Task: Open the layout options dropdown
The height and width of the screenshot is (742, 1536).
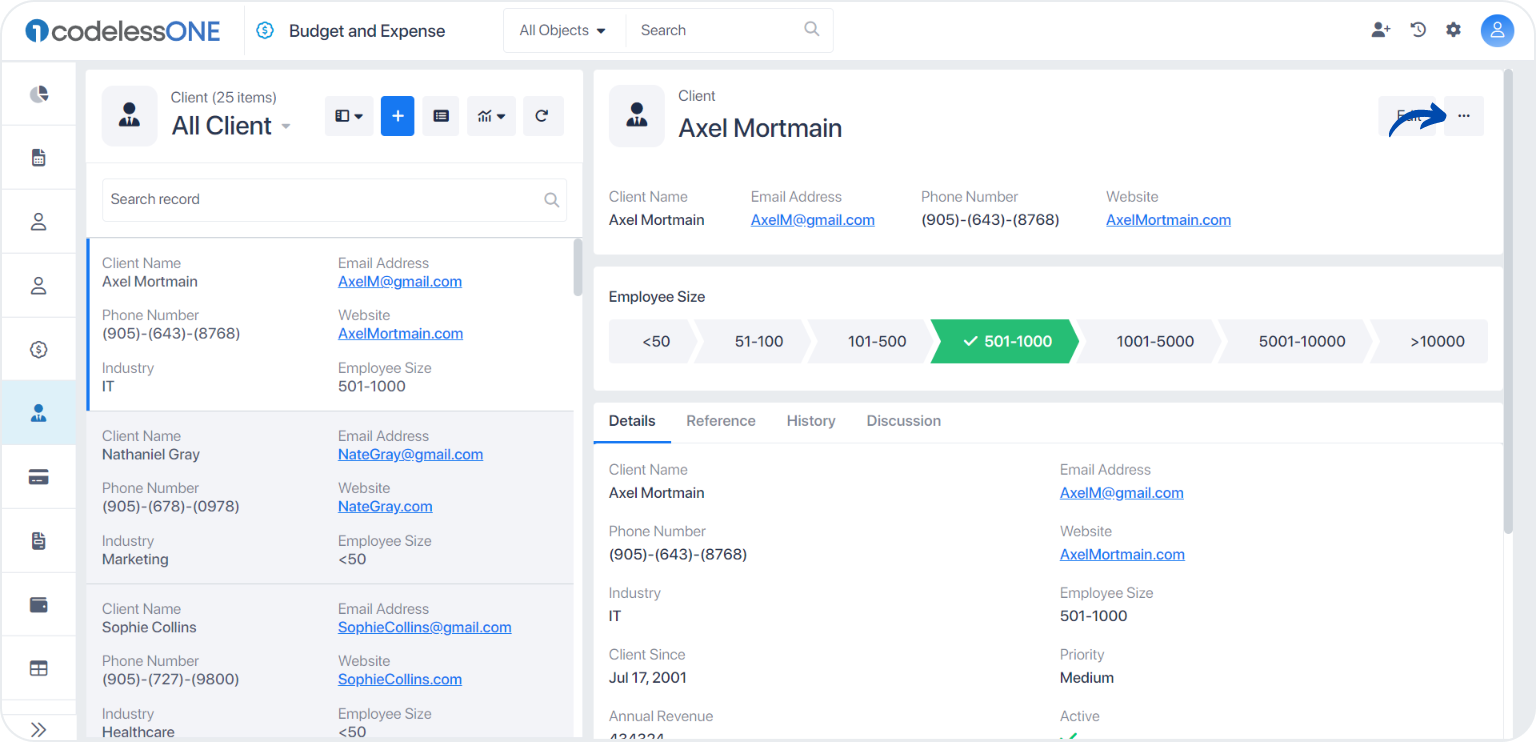Action: coord(349,116)
